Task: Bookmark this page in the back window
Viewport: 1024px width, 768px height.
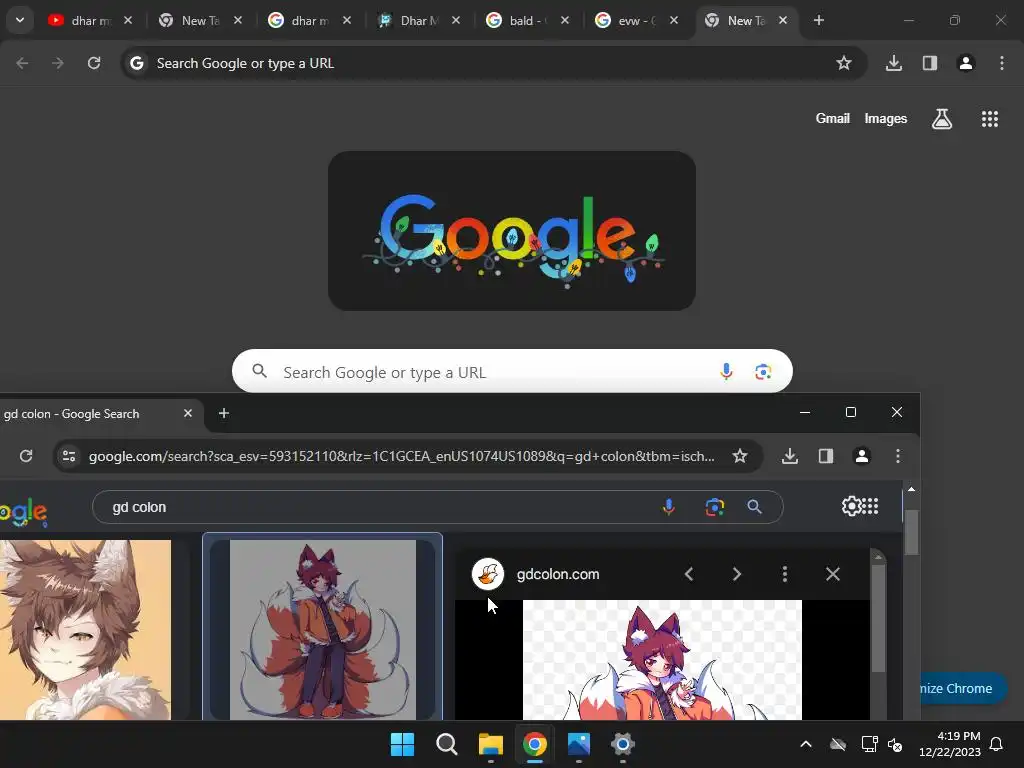Action: 844,63
